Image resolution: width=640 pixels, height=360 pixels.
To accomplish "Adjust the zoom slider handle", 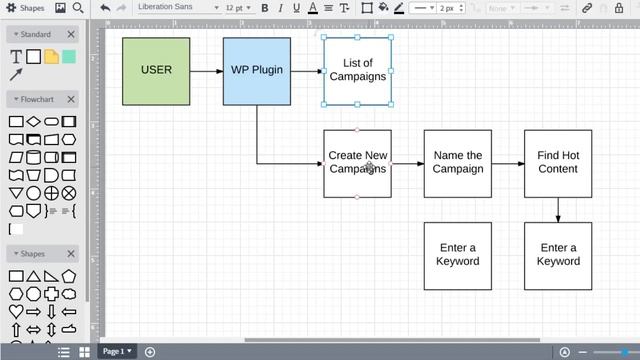I will (x=624, y=352).
